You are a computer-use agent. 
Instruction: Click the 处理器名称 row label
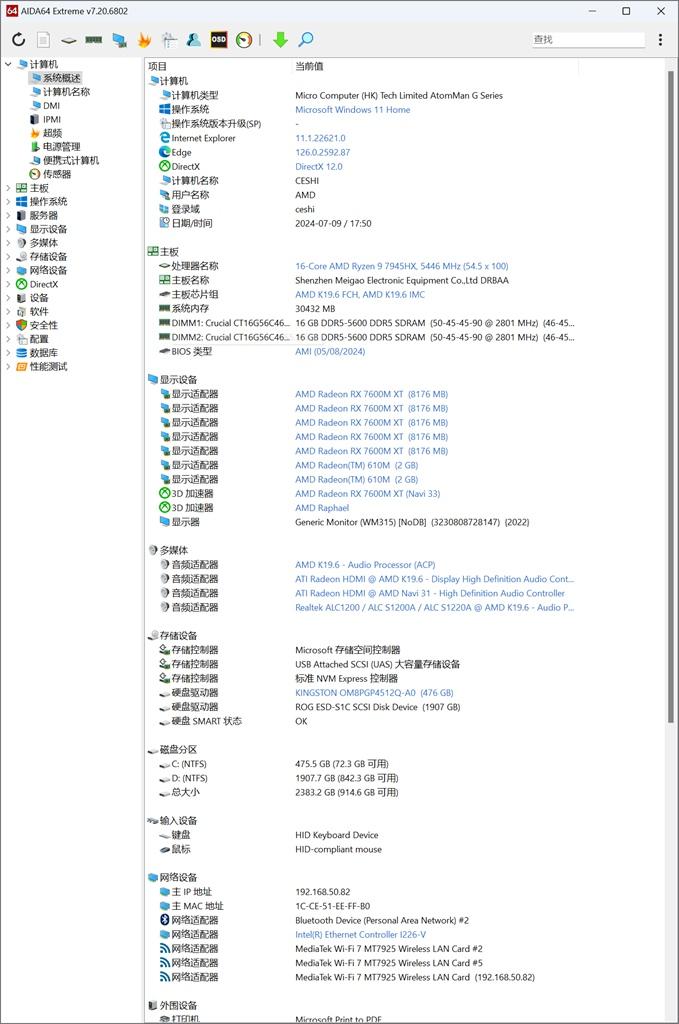[195, 266]
